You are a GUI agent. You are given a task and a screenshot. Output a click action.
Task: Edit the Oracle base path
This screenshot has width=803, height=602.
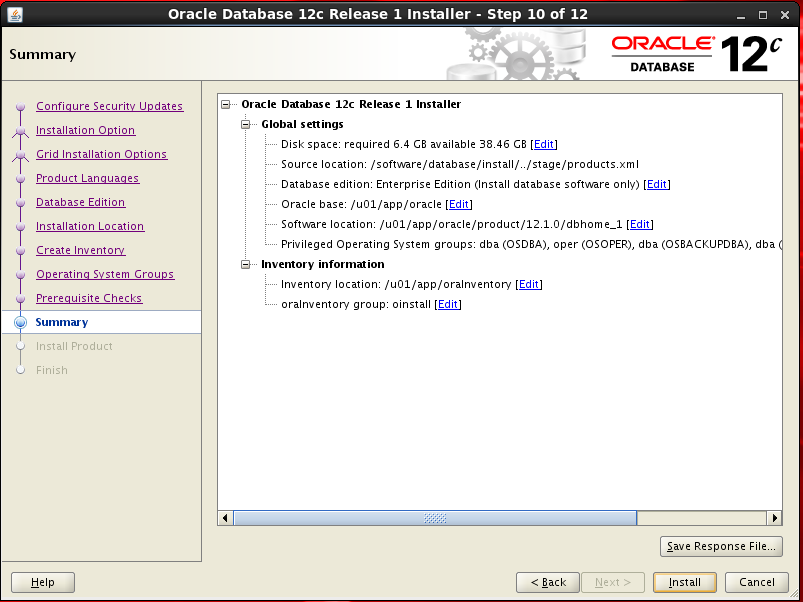click(459, 204)
